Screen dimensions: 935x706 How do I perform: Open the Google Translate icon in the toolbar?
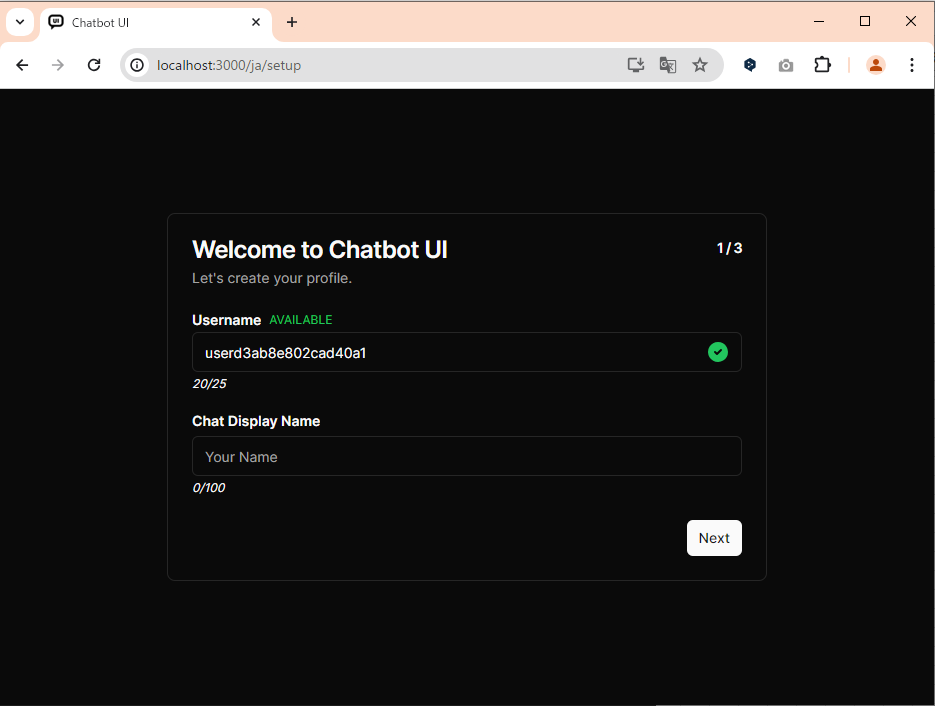(667, 64)
